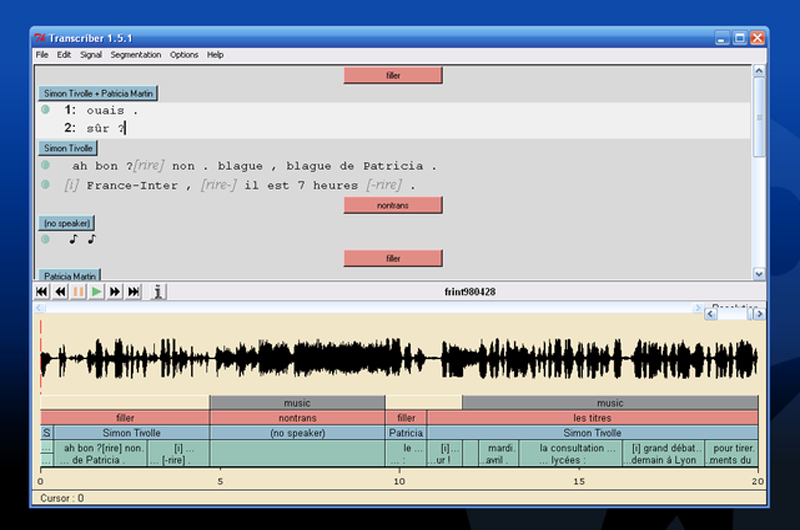Select the 'ah bon ?[rire] non' segment
Image resolution: width=800 pixels, height=530 pixels.
(101, 453)
